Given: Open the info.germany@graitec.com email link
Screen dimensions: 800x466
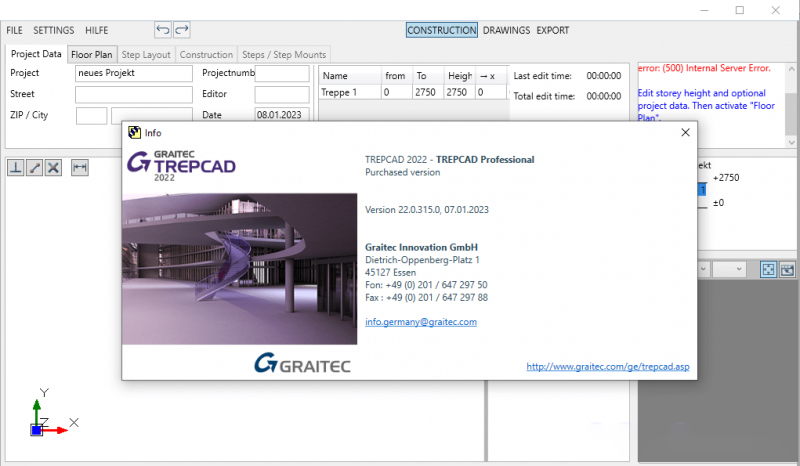Looking at the screenshot, I should tap(421, 322).
